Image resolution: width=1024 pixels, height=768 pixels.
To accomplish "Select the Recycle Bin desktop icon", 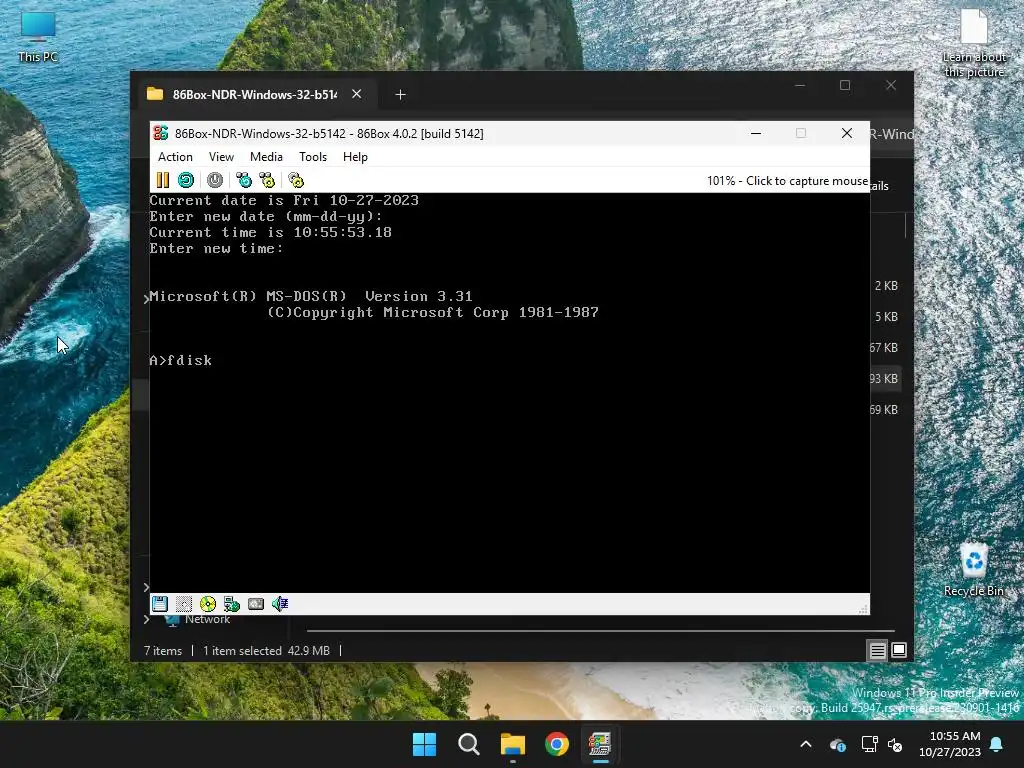I will [x=974, y=569].
